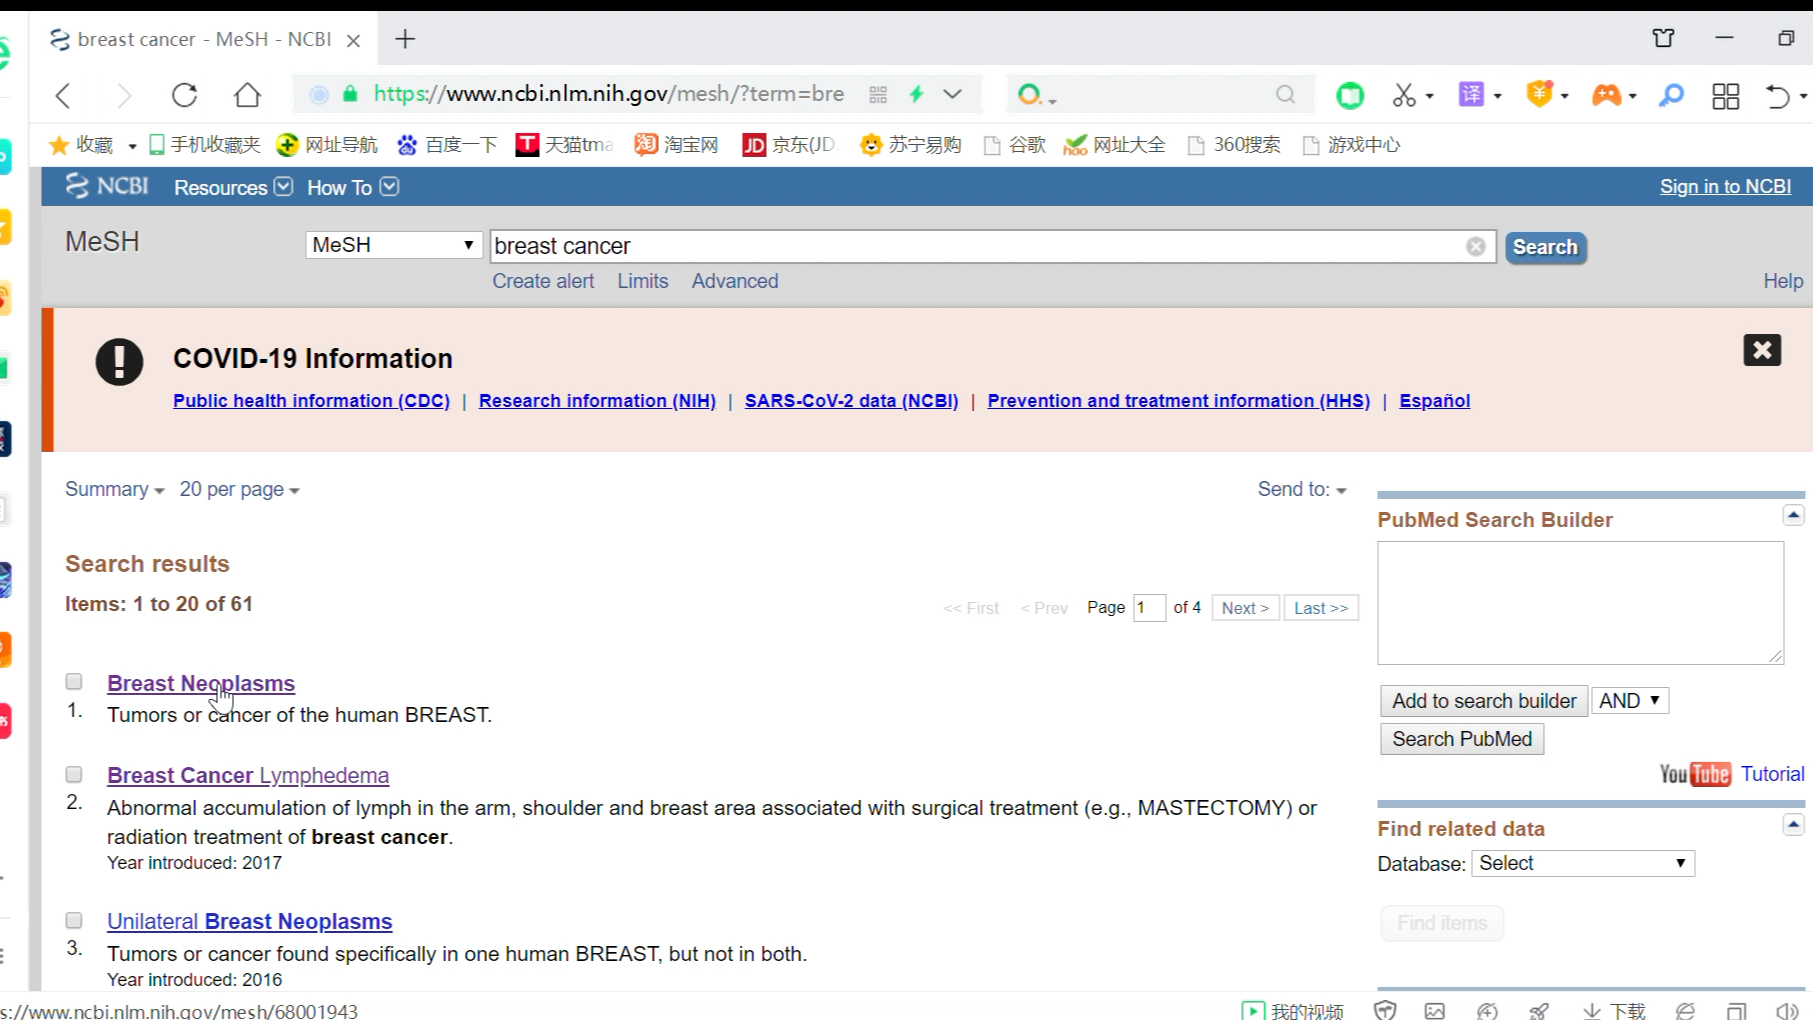The image size is (1813, 1020).
Task: Click the sound speaker icon in status bar
Action: point(1786,1010)
